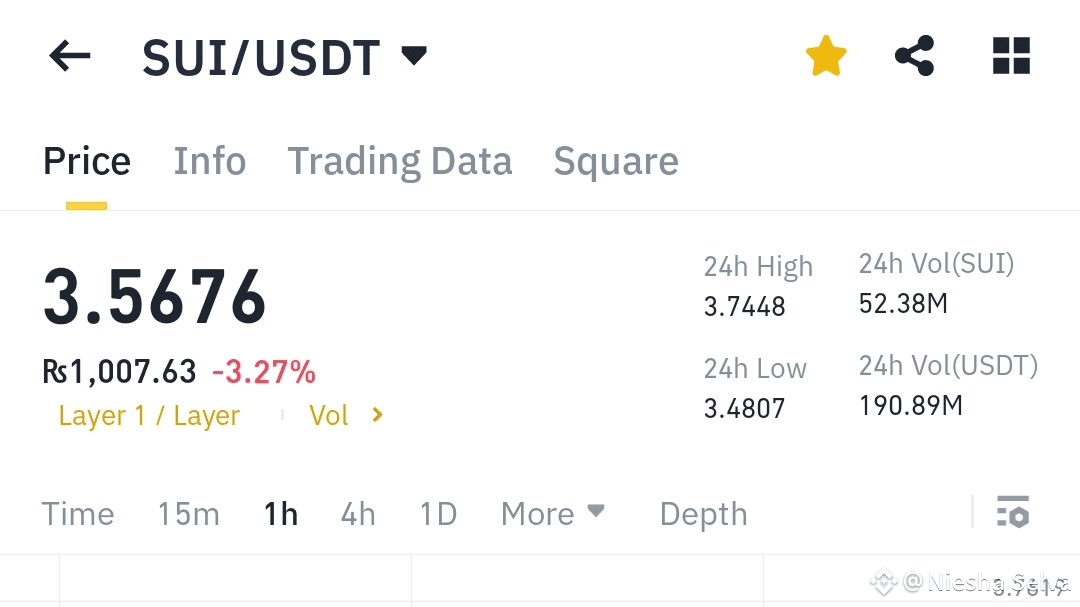1080x607 pixels.
Task: Select the Price tab
Action: coord(87,161)
